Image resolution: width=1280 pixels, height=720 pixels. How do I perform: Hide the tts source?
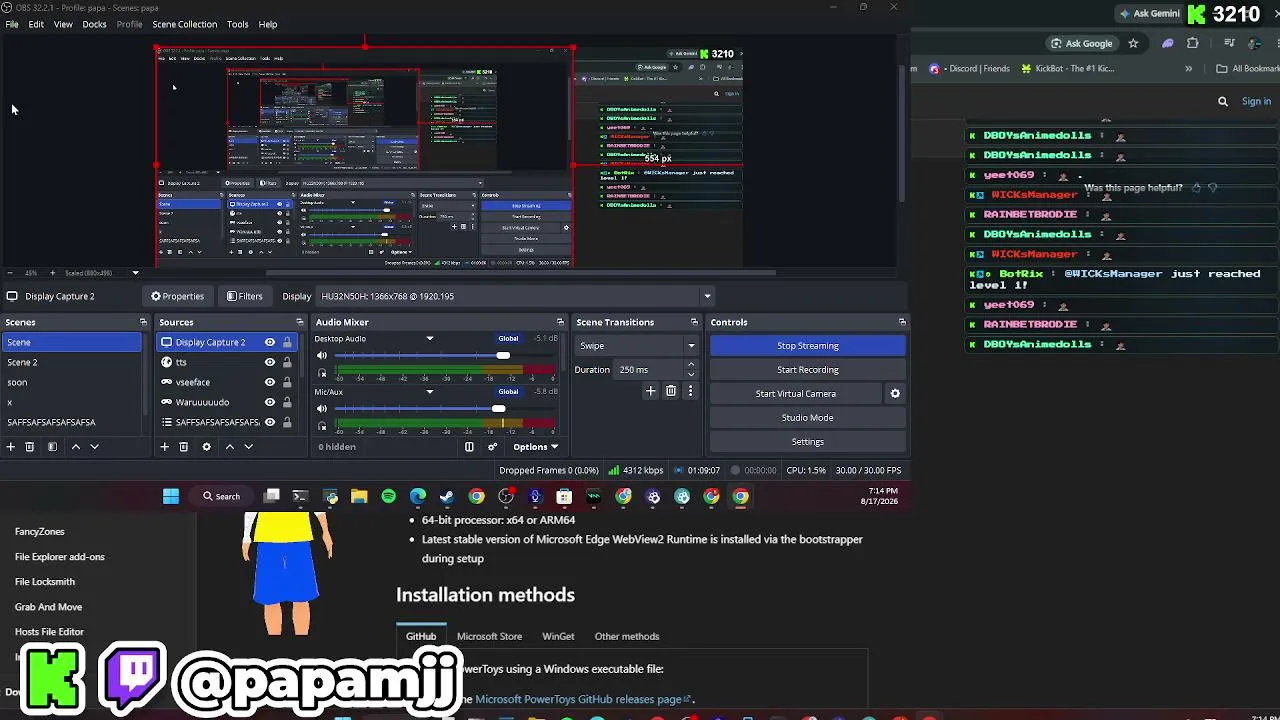pos(269,362)
